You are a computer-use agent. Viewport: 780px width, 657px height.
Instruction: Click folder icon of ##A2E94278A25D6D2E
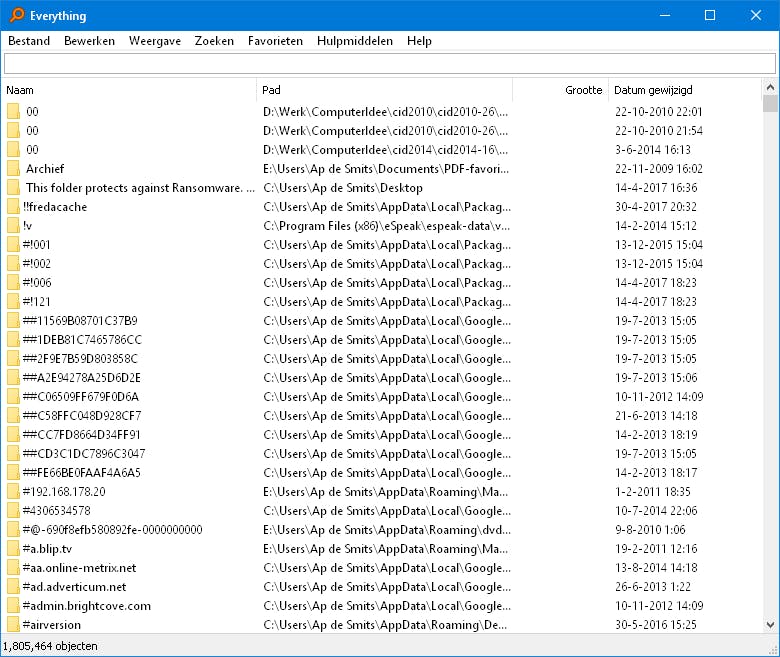13,377
